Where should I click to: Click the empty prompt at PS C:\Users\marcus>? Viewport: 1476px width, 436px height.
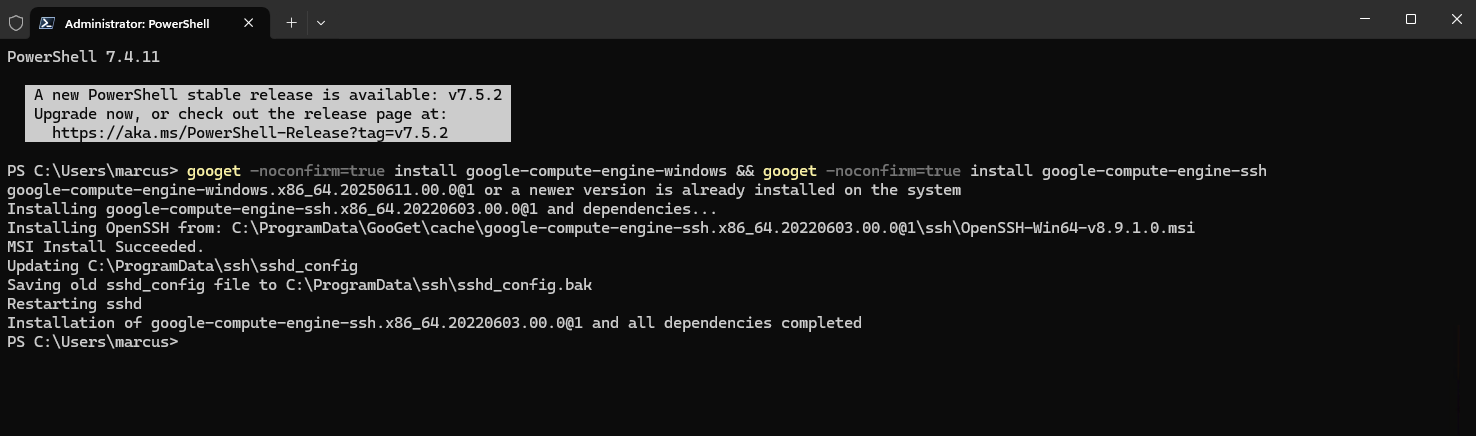click(93, 342)
